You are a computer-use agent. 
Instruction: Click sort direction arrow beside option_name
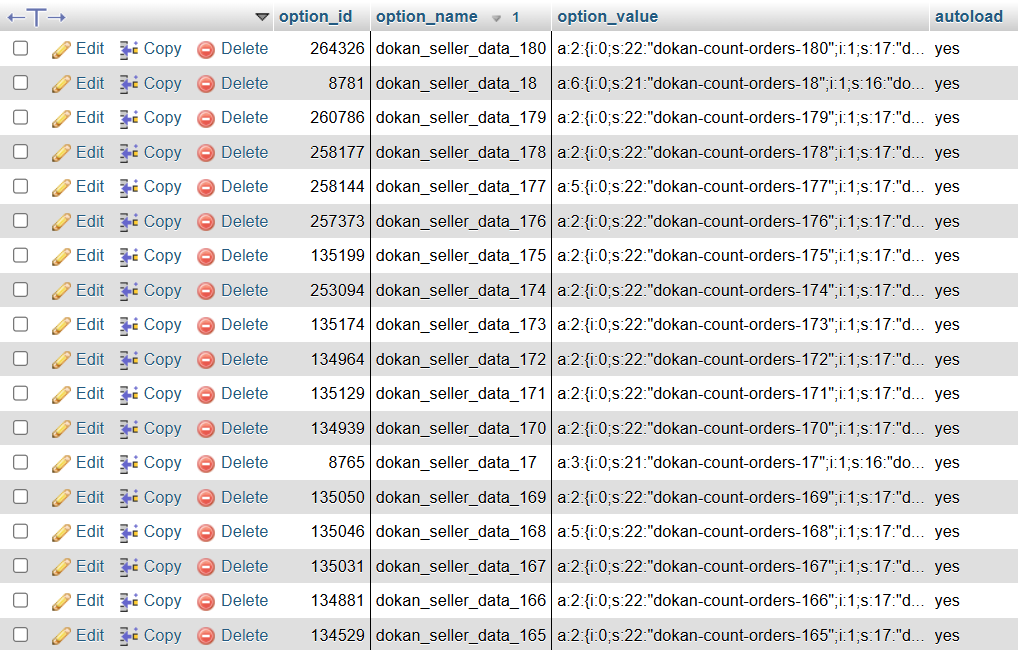497,18
